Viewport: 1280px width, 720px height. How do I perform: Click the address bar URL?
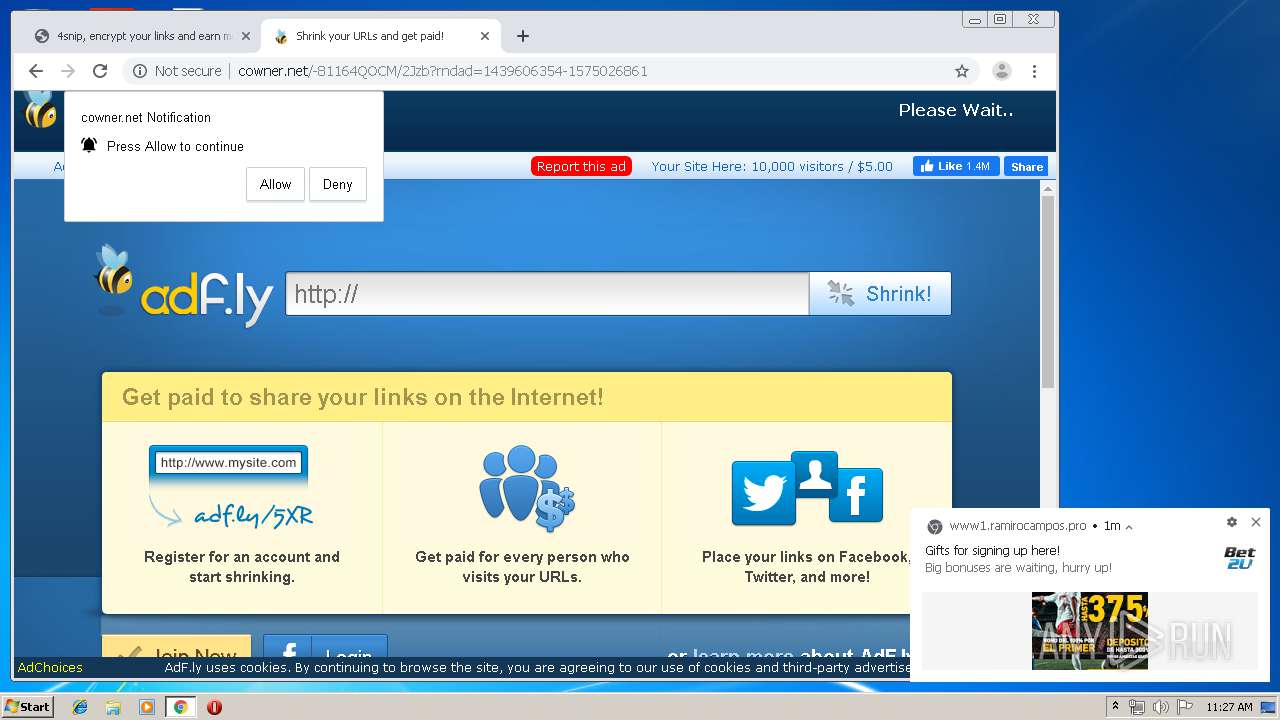click(443, 71)
